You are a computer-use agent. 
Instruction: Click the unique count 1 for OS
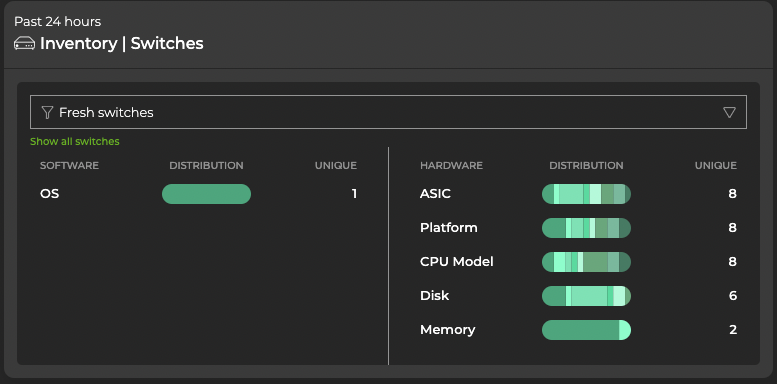pyautogui.click(x=354, y=194)
